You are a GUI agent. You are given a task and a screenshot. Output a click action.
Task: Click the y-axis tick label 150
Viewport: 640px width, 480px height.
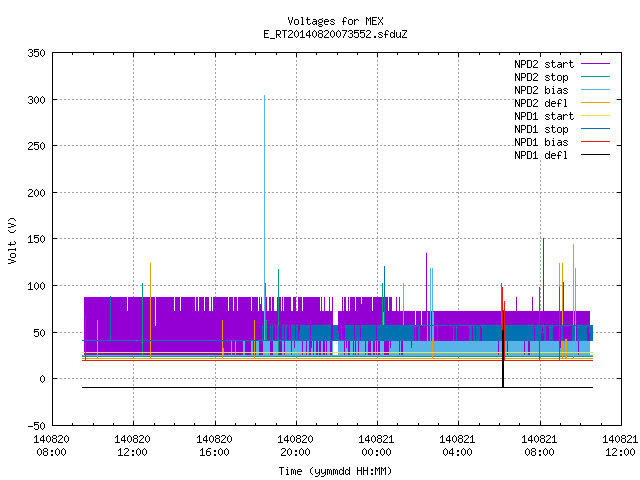tap(36, 239)
